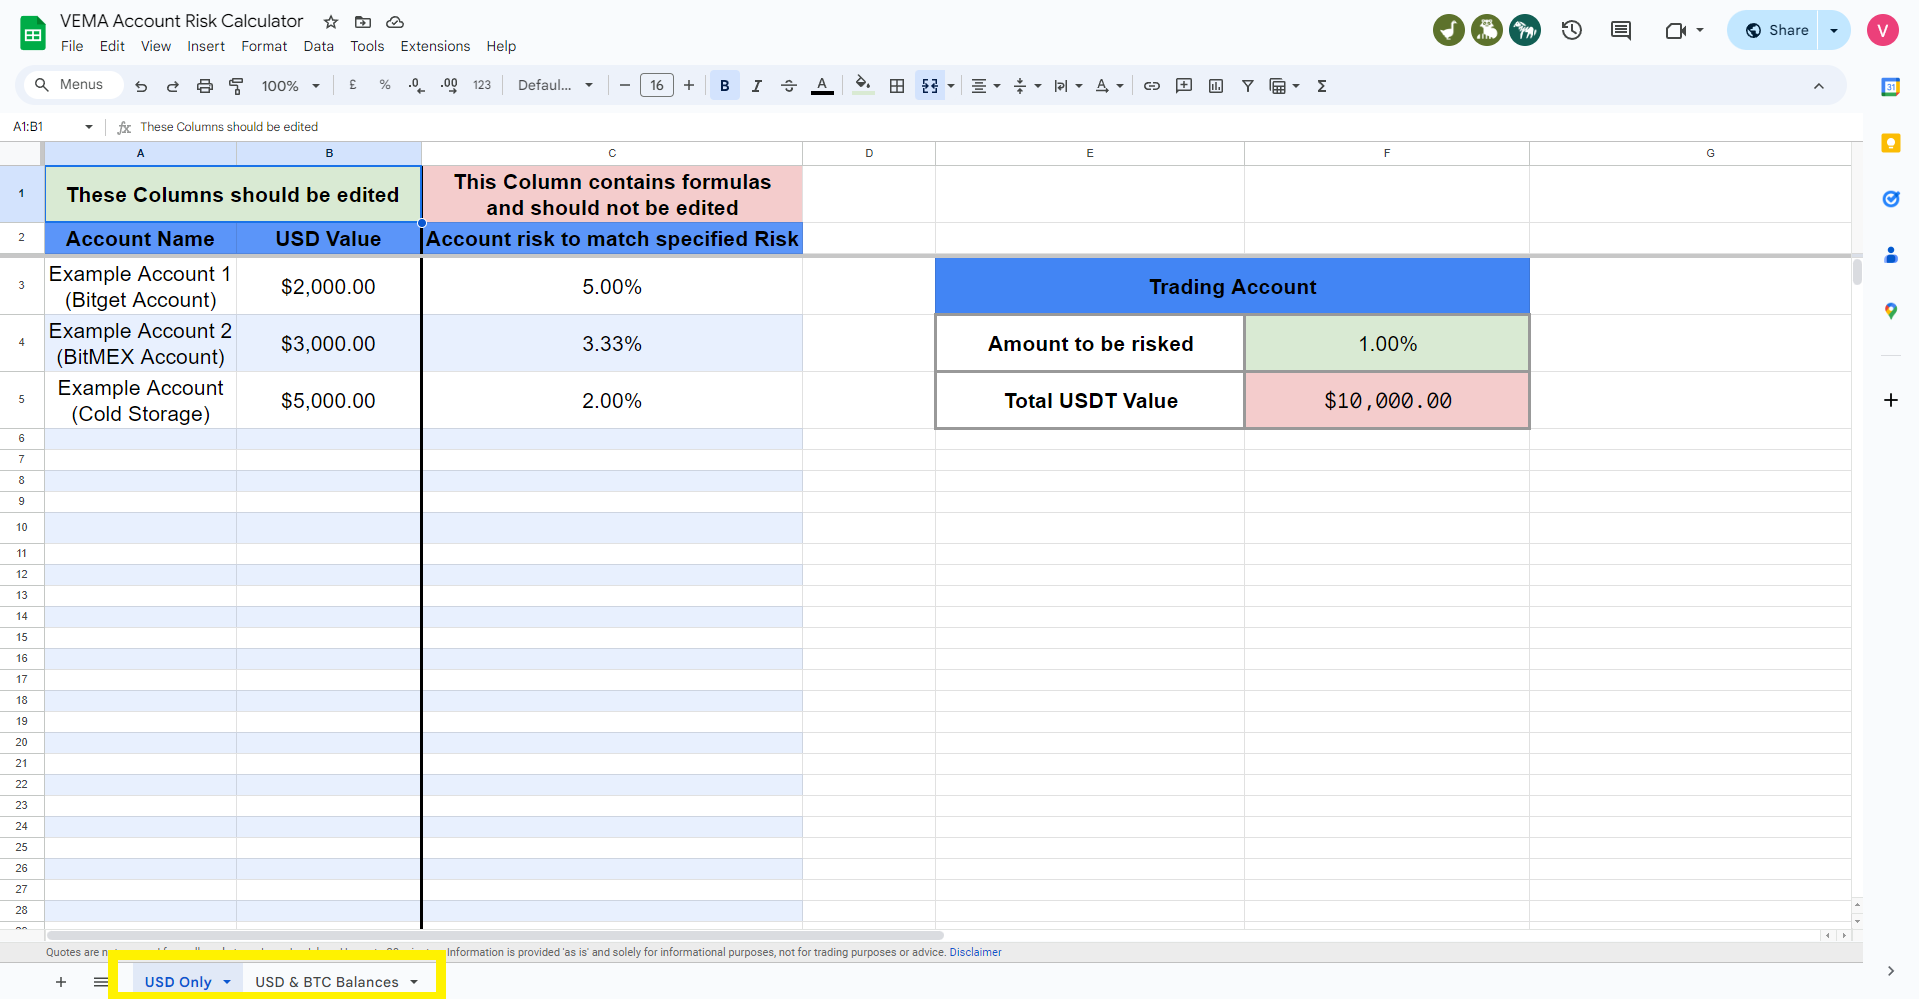
Task: Open number format 123 menu
Action: (482, 86)
